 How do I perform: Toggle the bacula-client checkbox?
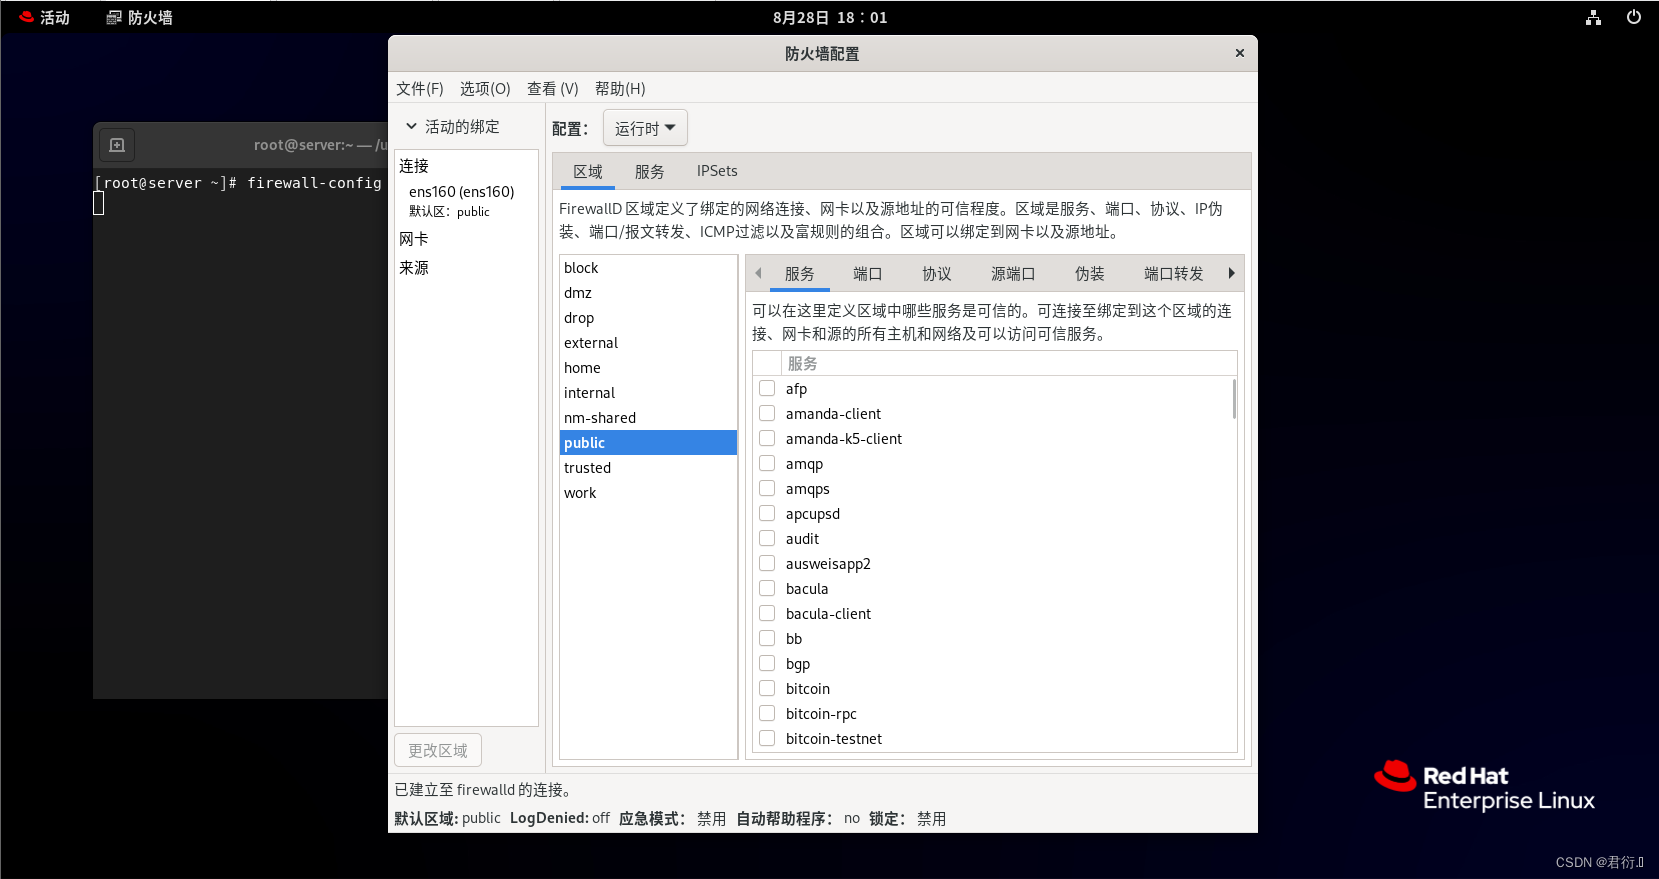click(767, 613)
